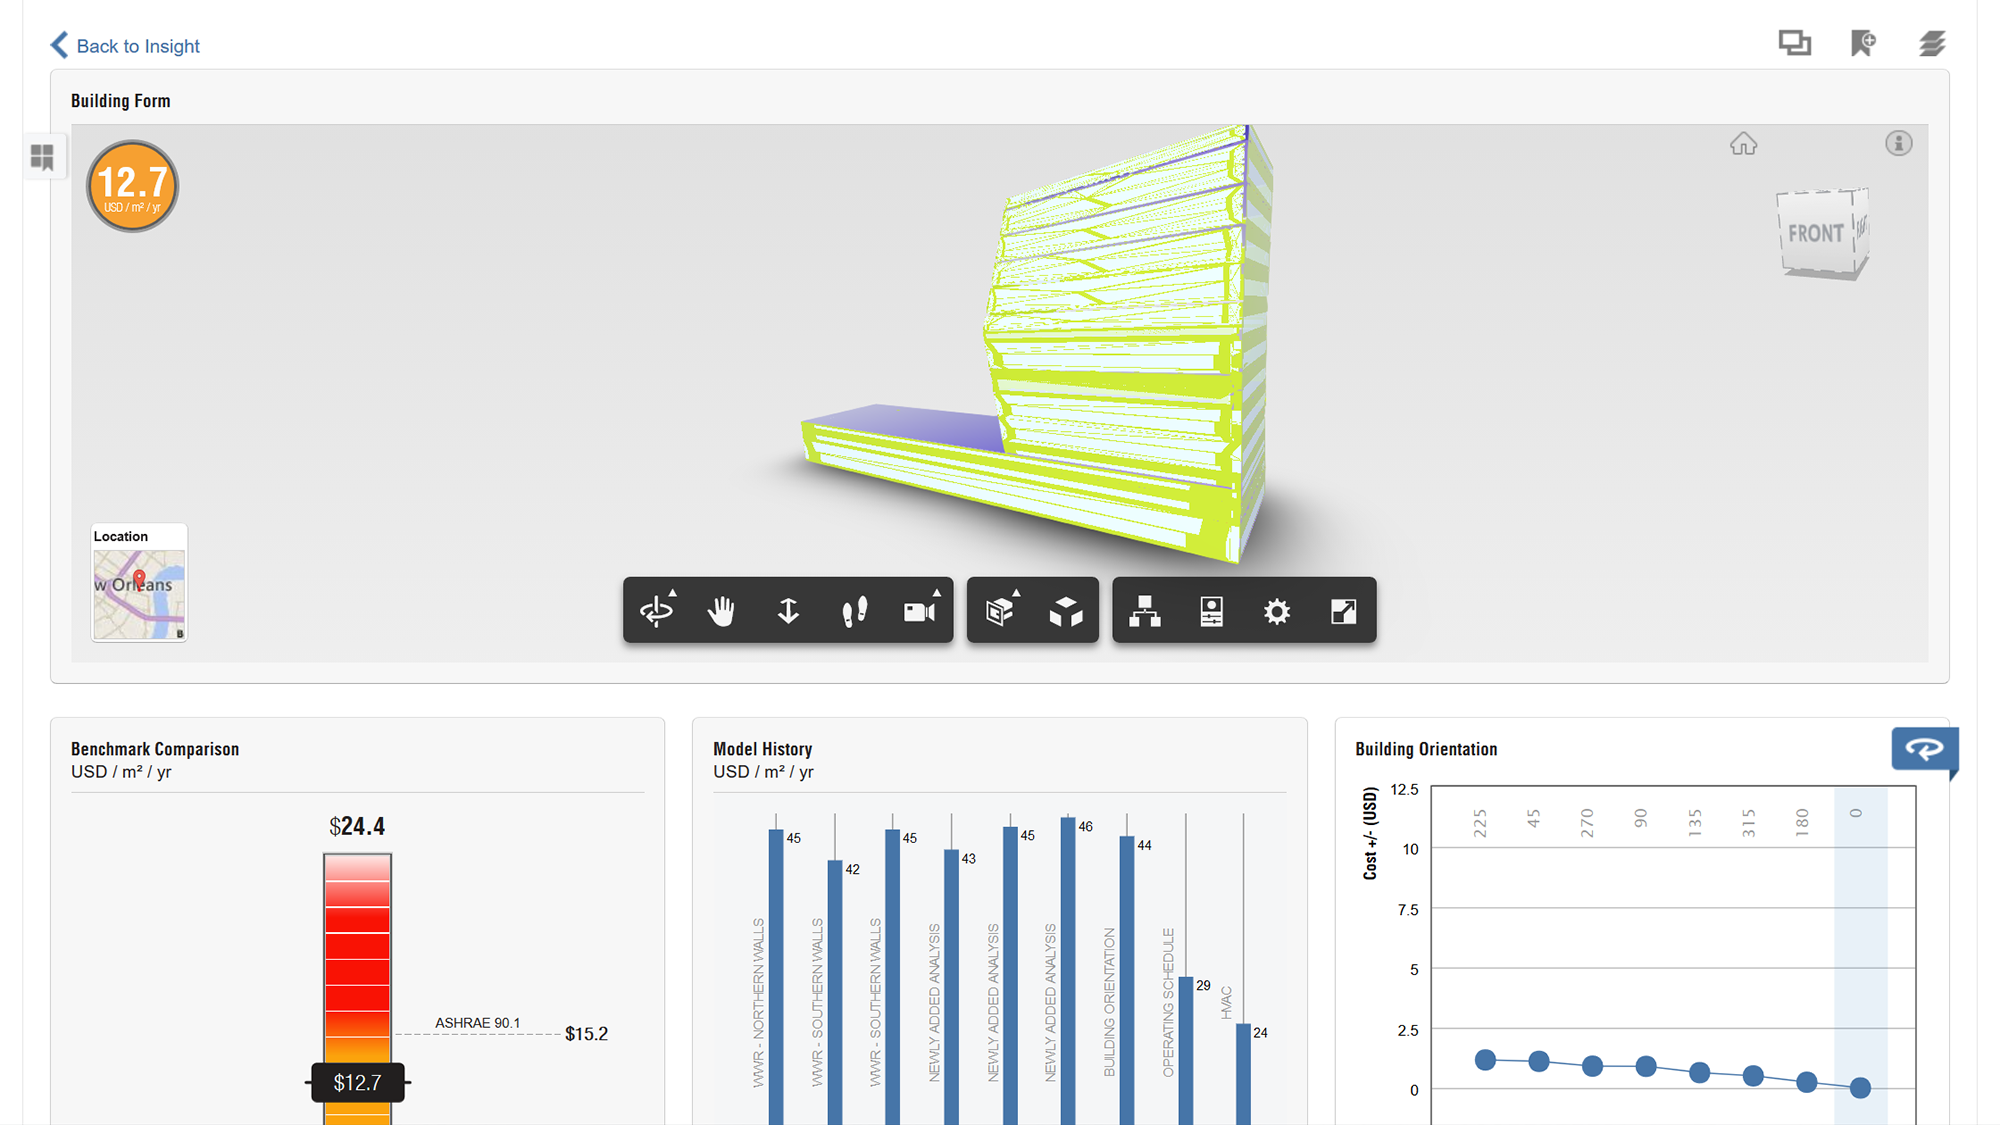Screen dimensions: 2000x1125
Task: Select the 45 orientation data point
Action: click(1539, 1061)
